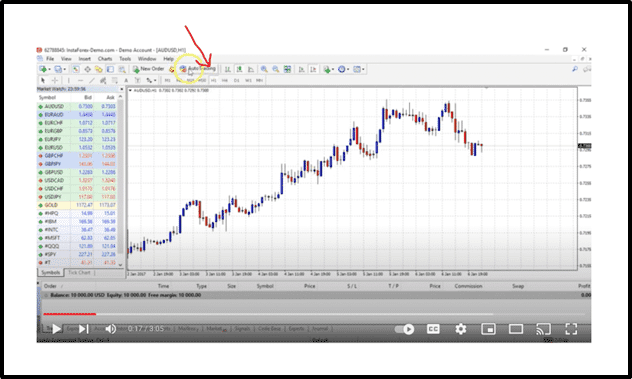
Task: Click the New Order toolbar button
Action: click(148, 69)
